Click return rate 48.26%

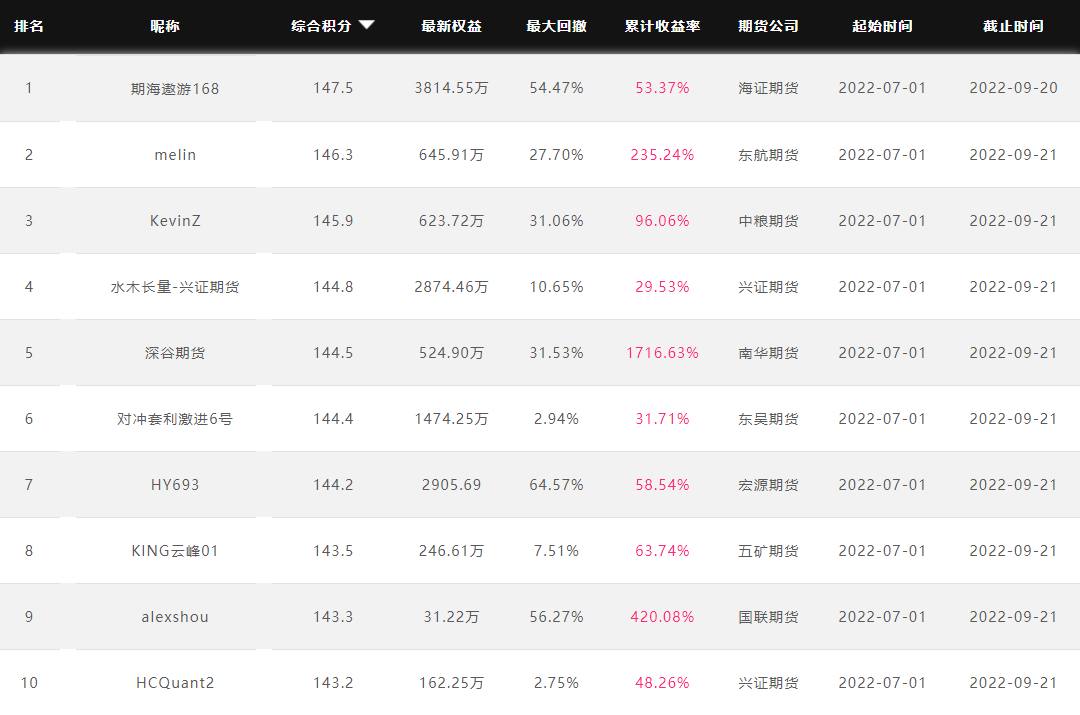tap(663, 683)
